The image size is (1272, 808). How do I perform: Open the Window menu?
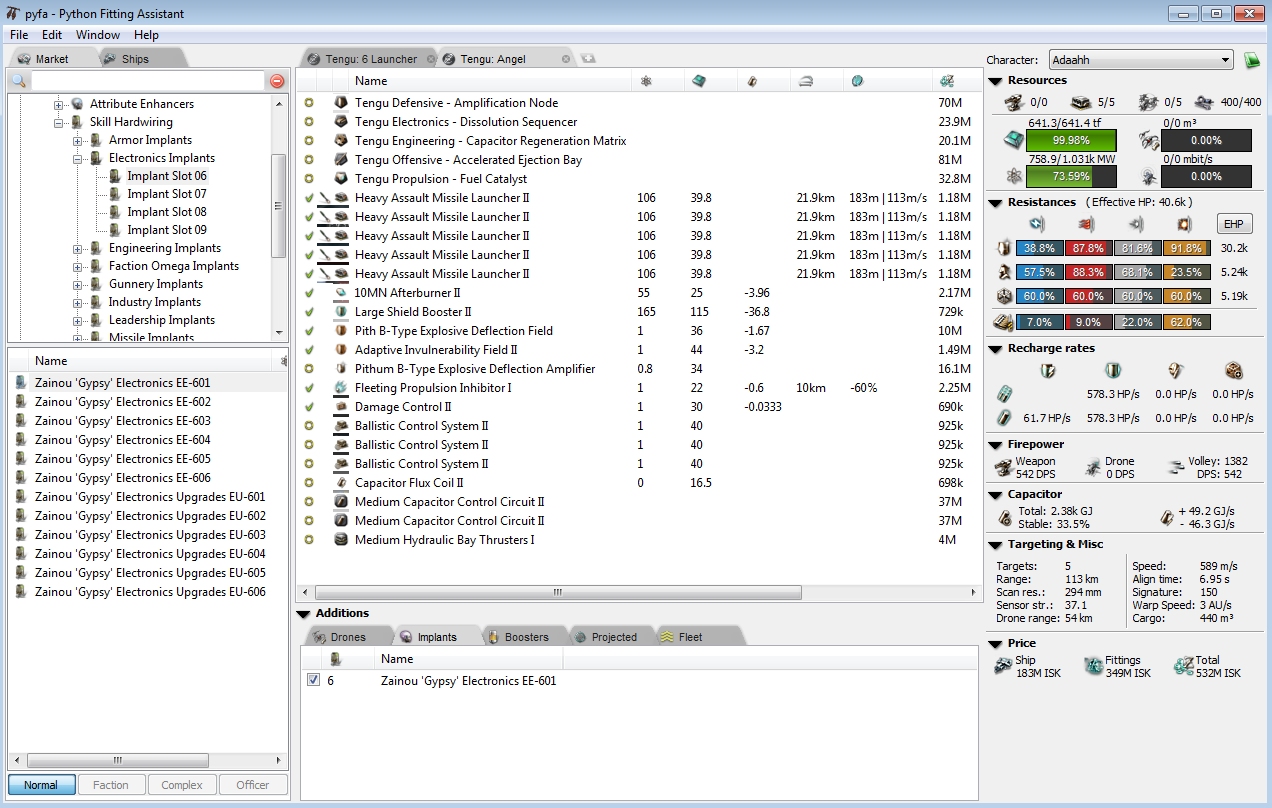click(x=97, y=35)
